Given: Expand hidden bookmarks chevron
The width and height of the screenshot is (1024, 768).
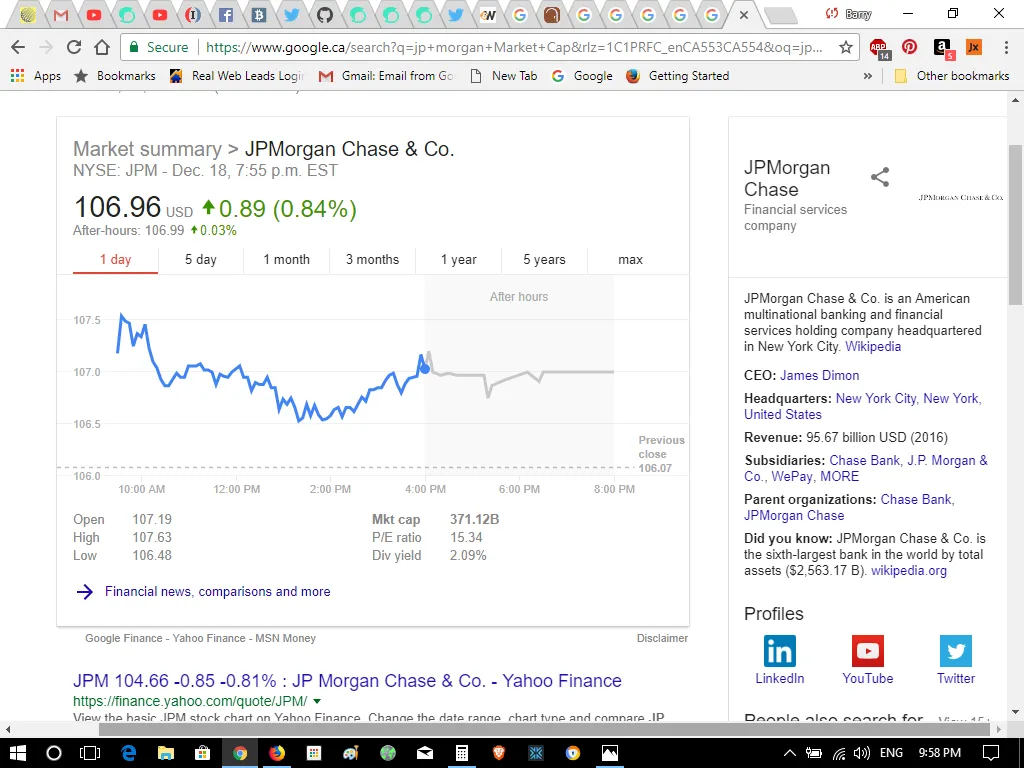Looking at the screenshot, I should (x=867, y=76).
